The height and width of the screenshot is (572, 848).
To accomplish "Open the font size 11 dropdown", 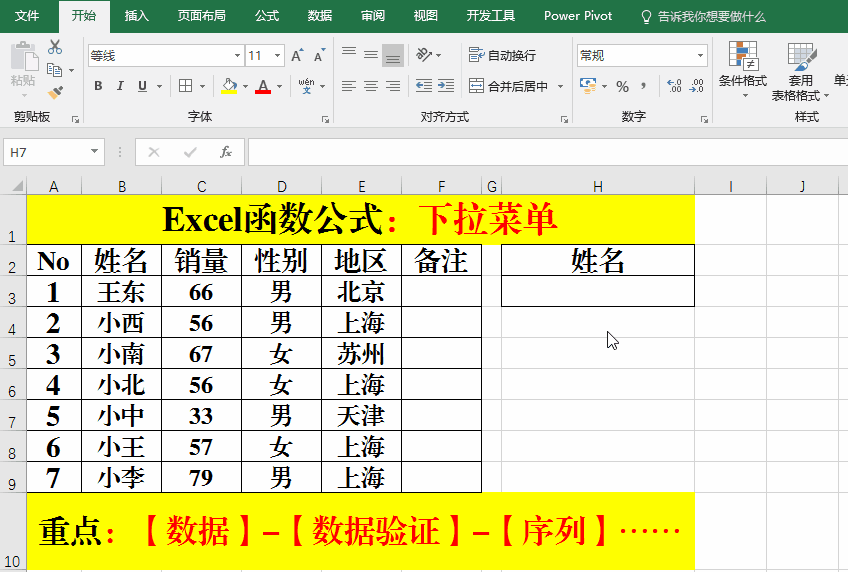I will (278, 56).
